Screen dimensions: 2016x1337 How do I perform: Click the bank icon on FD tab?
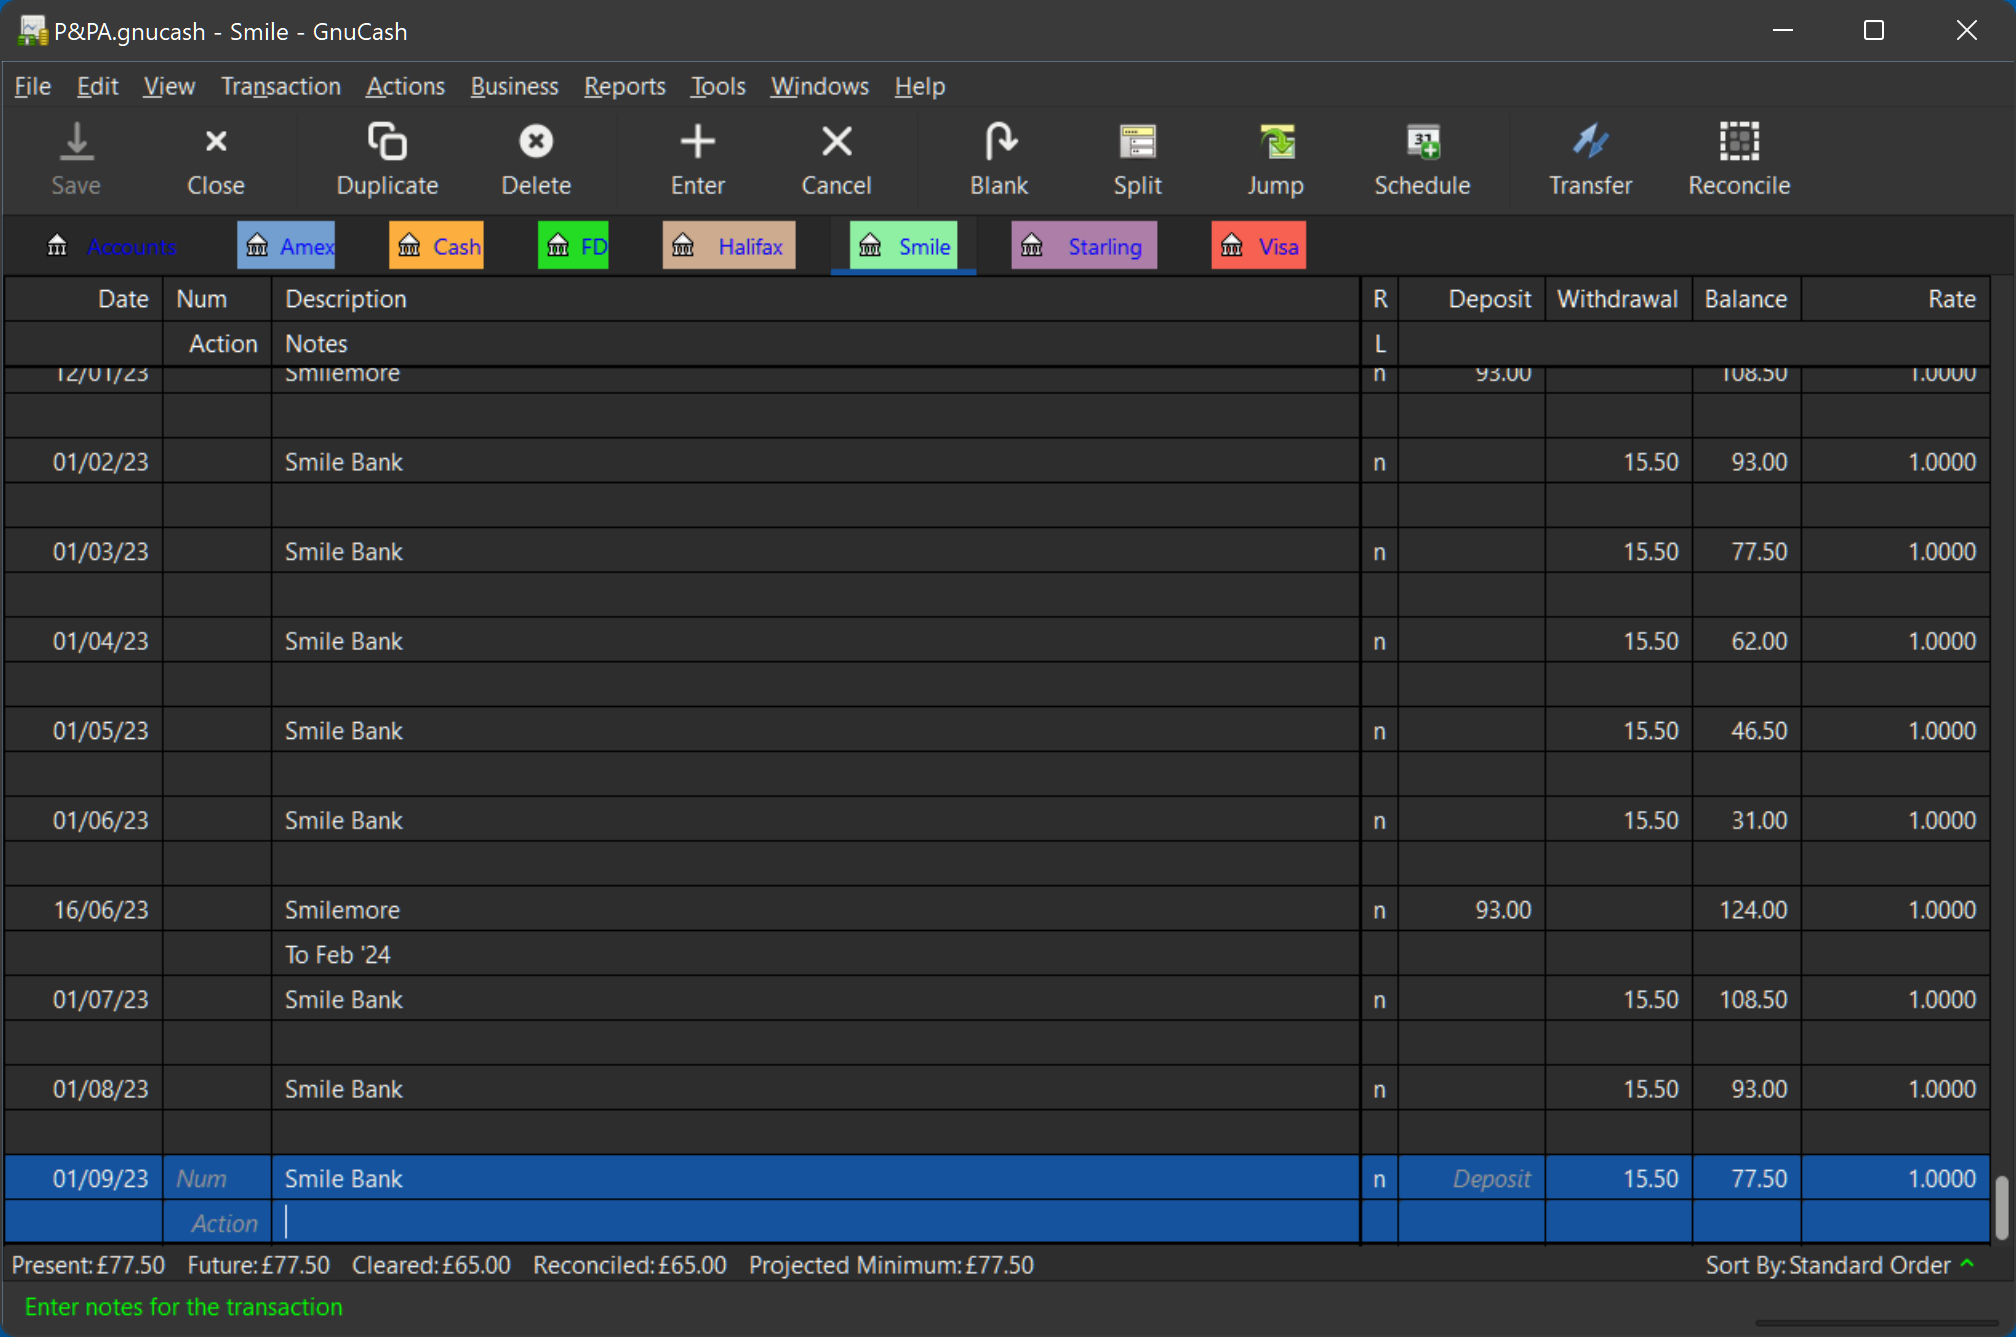[x=558, y=246]
